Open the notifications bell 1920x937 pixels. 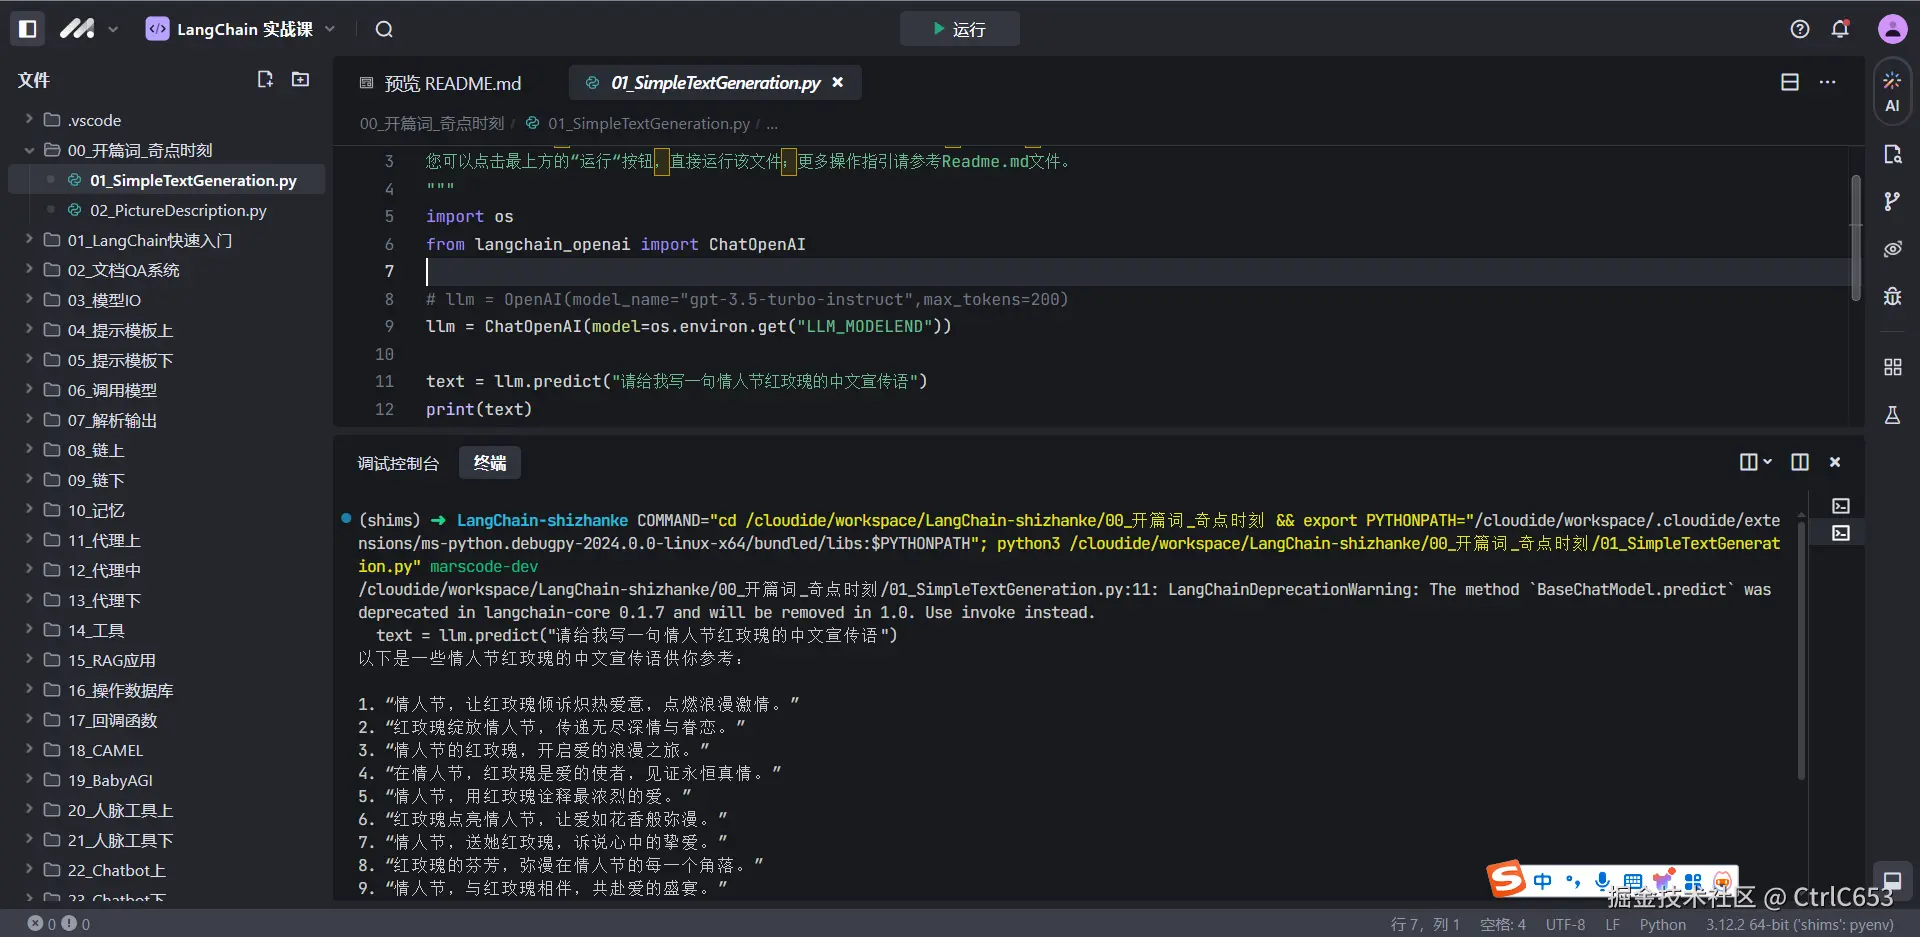1840,29
